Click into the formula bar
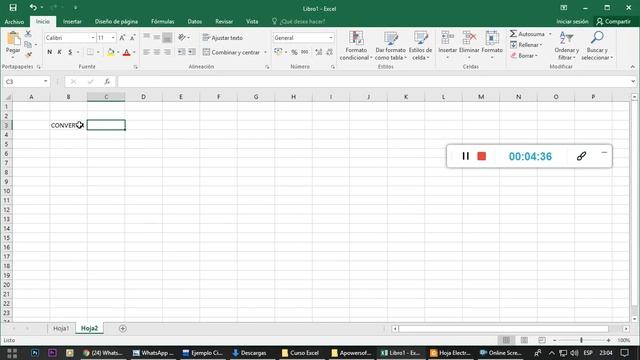The height and width of the screenshot is (360, 640). (x=373, y=82)
